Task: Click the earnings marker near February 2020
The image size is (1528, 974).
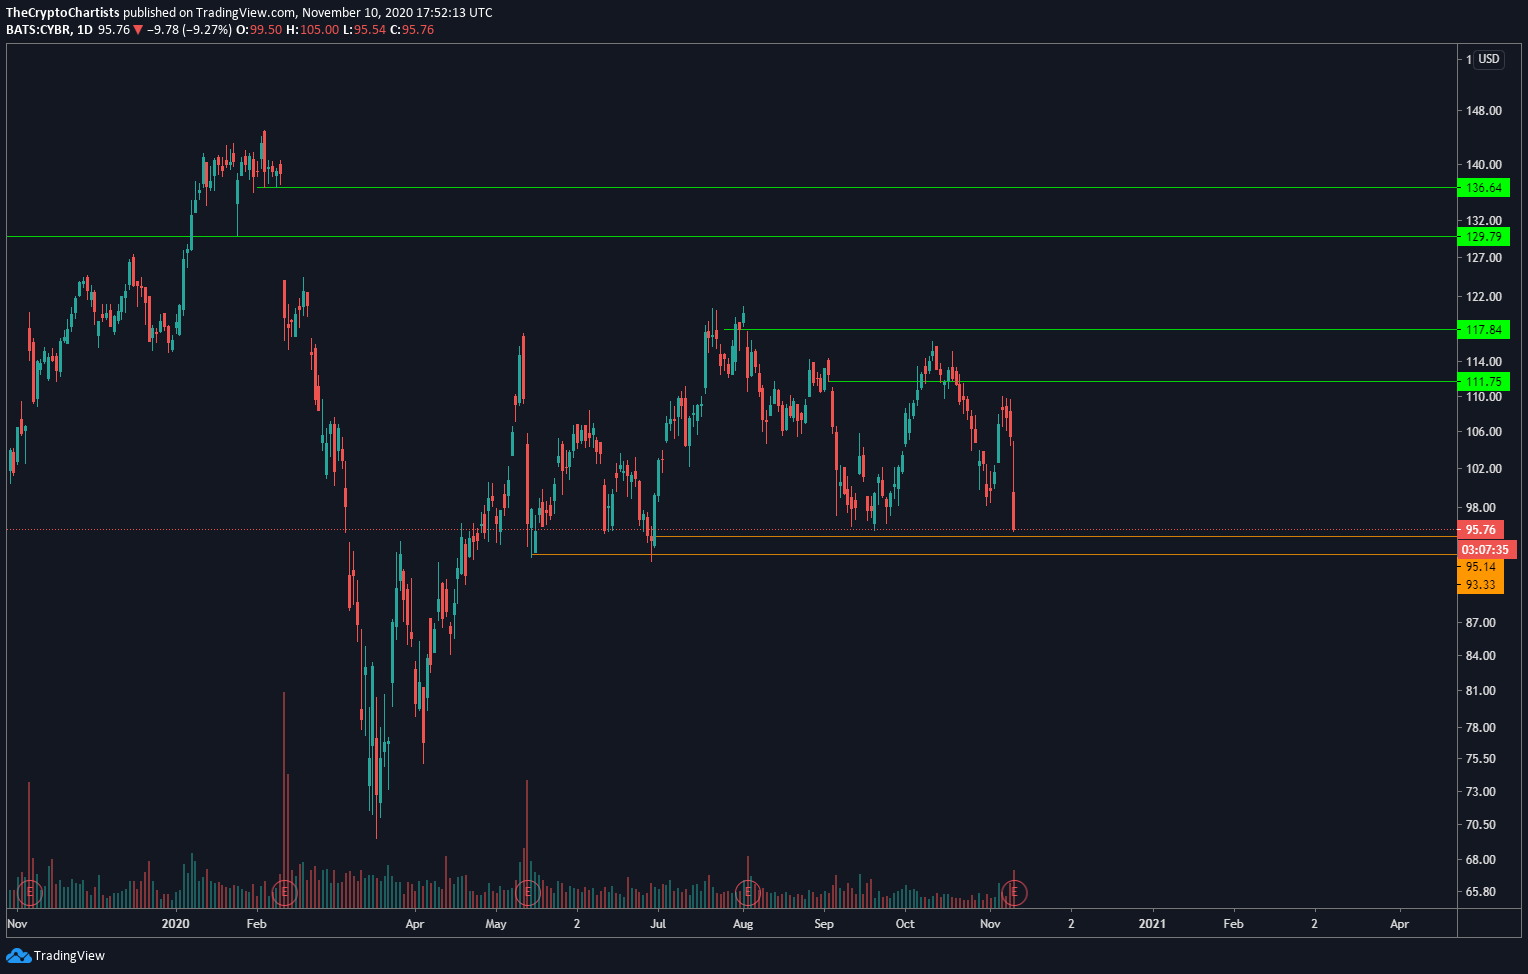Action: 285,891
